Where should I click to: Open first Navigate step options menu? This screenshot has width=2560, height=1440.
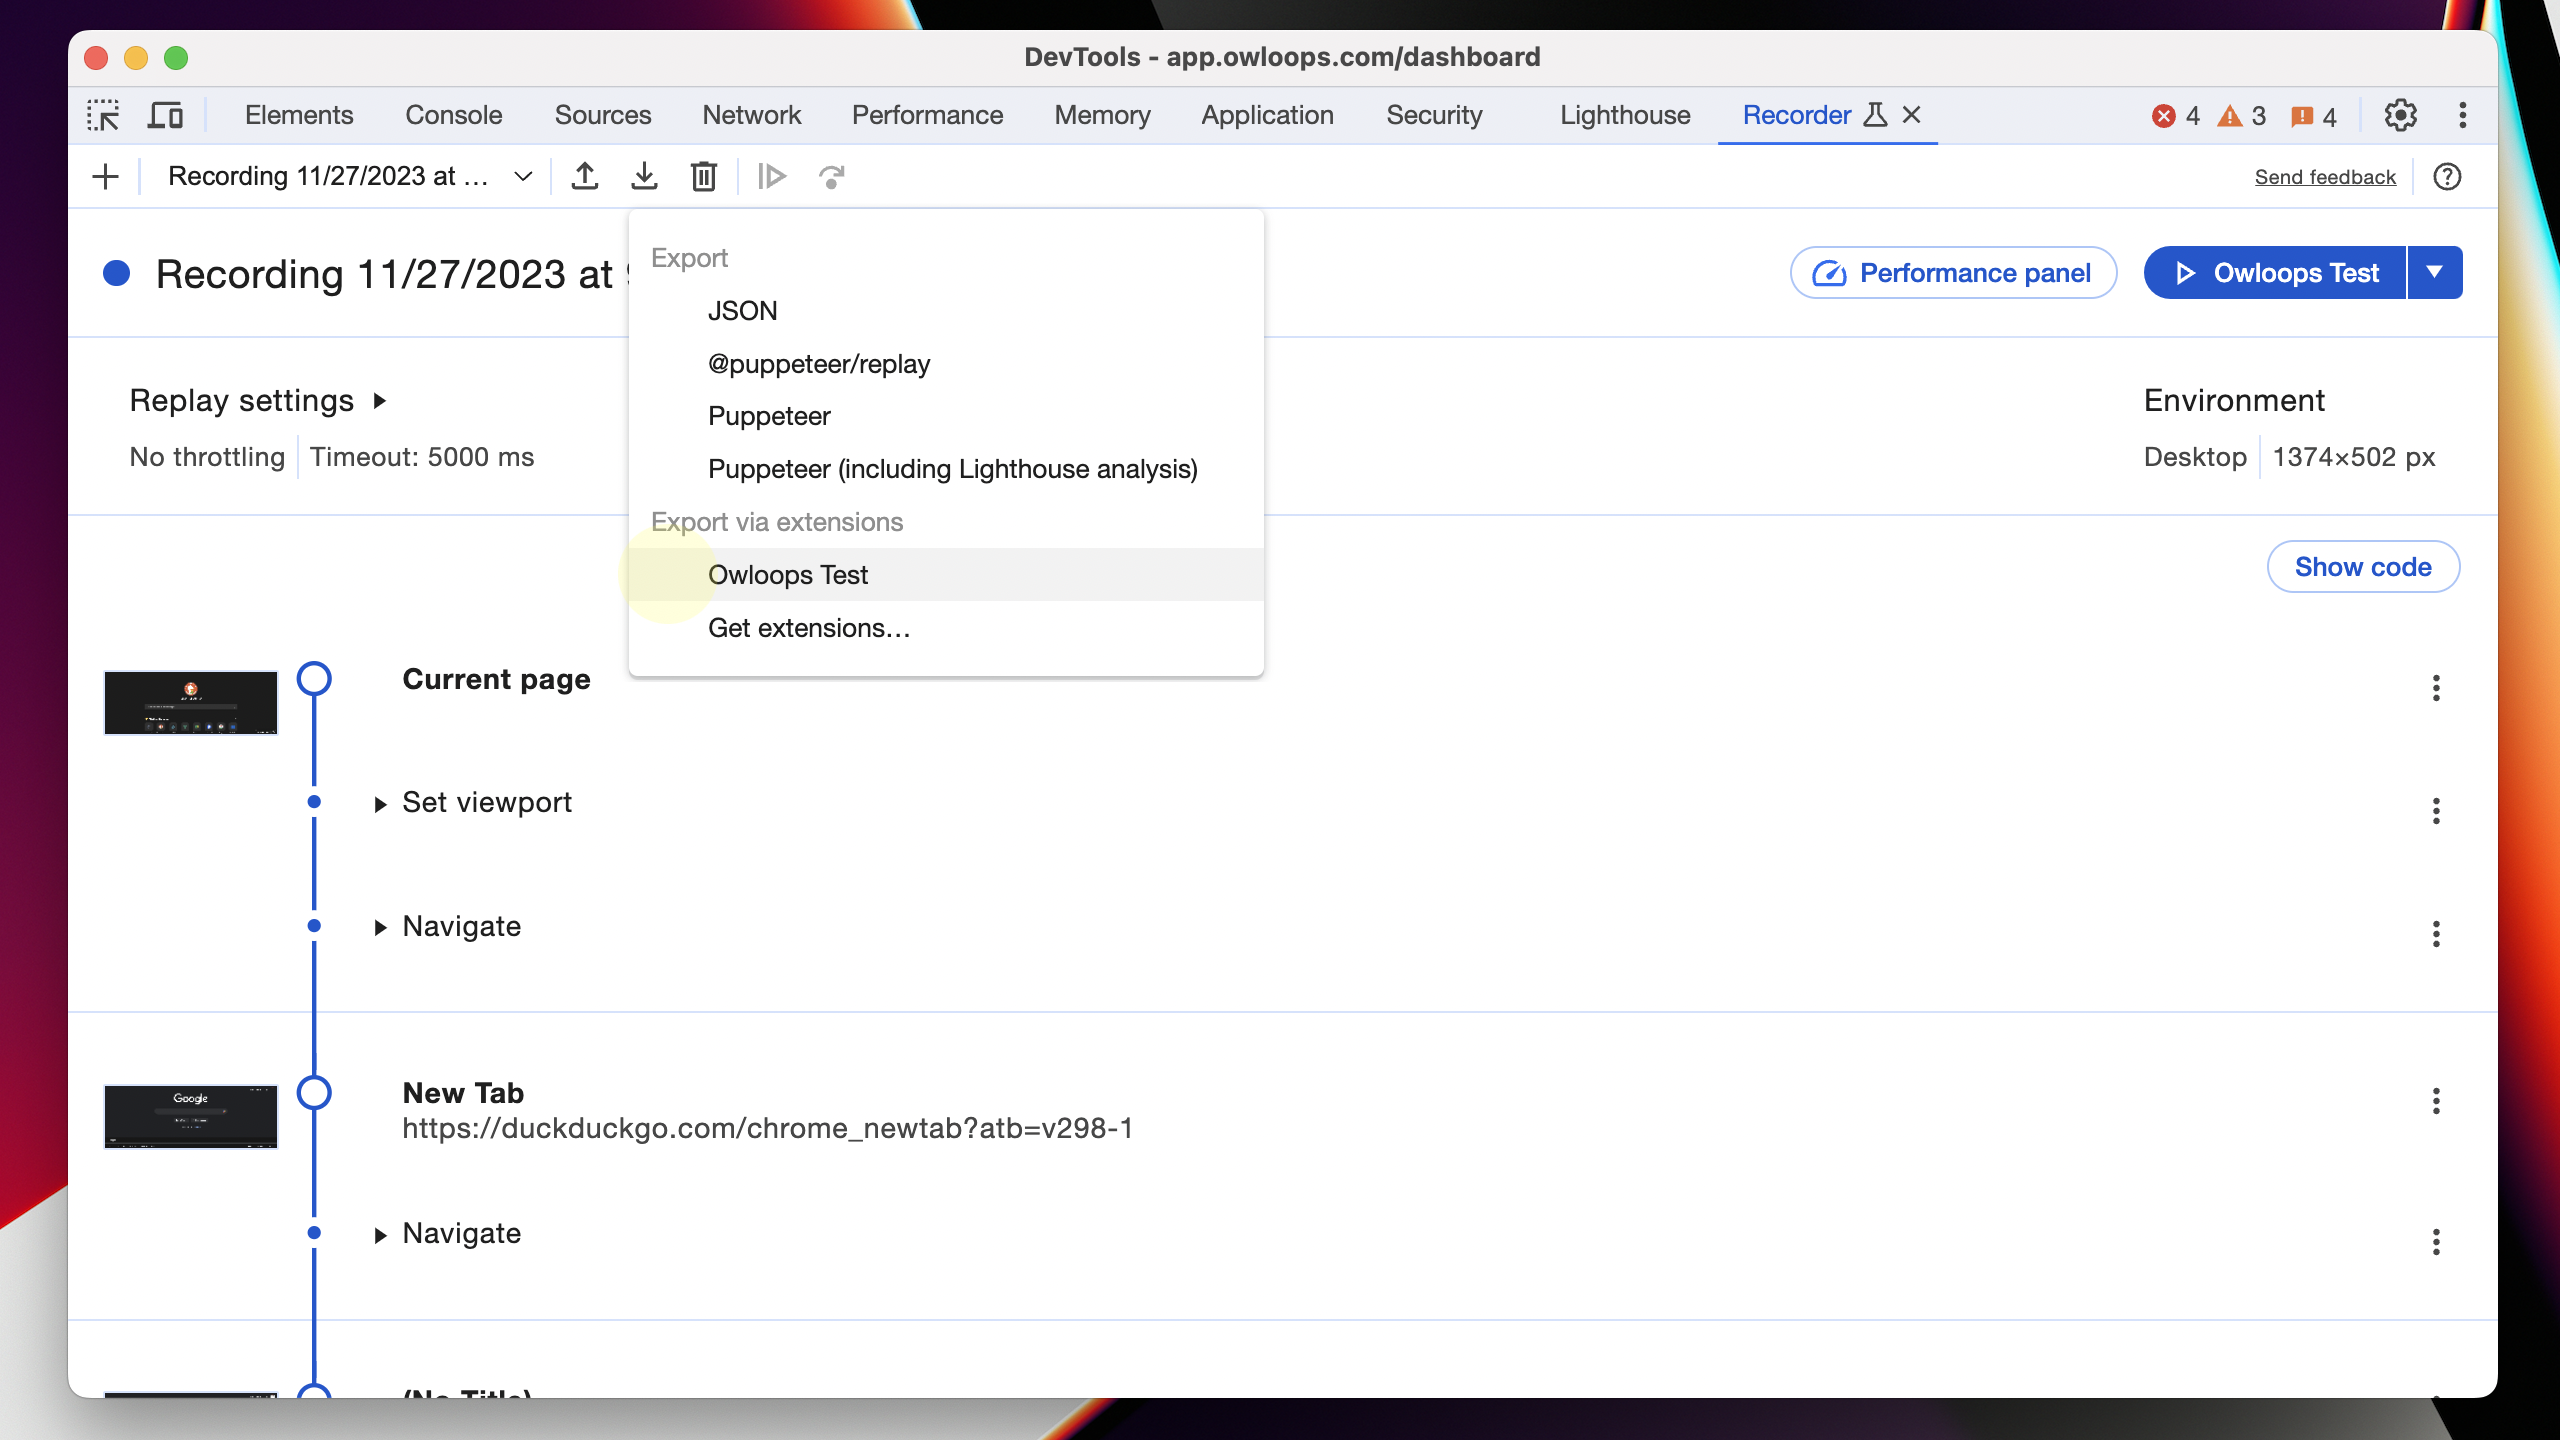tap(2436, 934)
